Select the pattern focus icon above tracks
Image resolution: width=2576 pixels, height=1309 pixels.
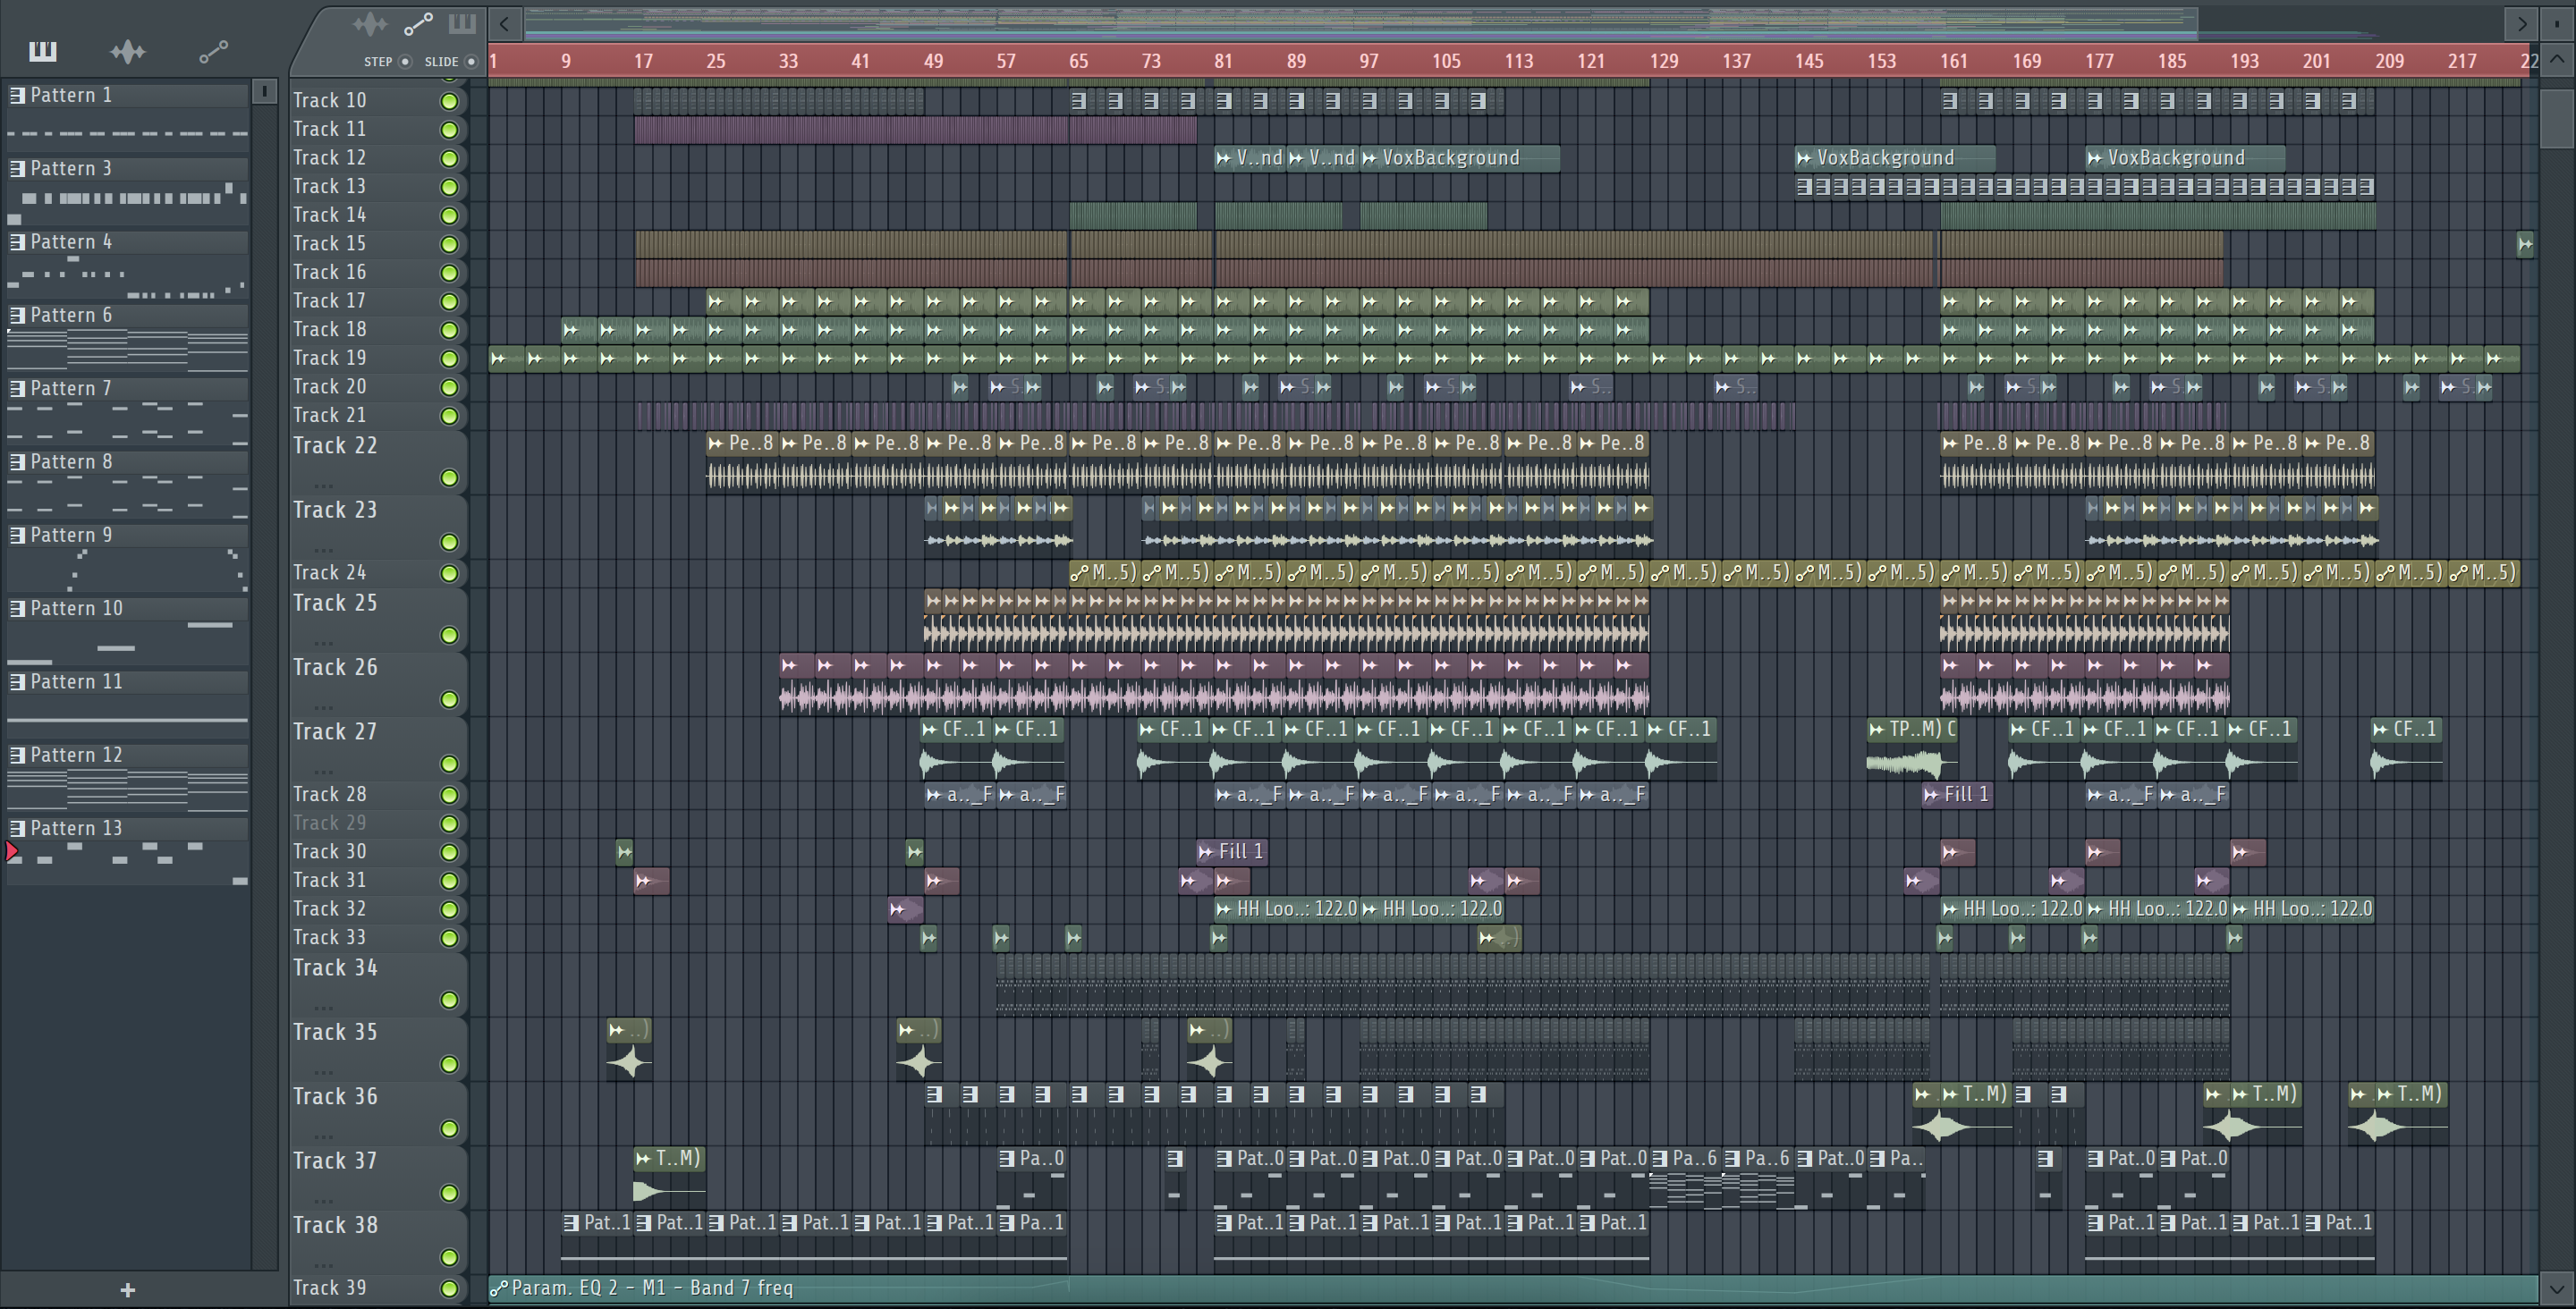click(462, 23)
